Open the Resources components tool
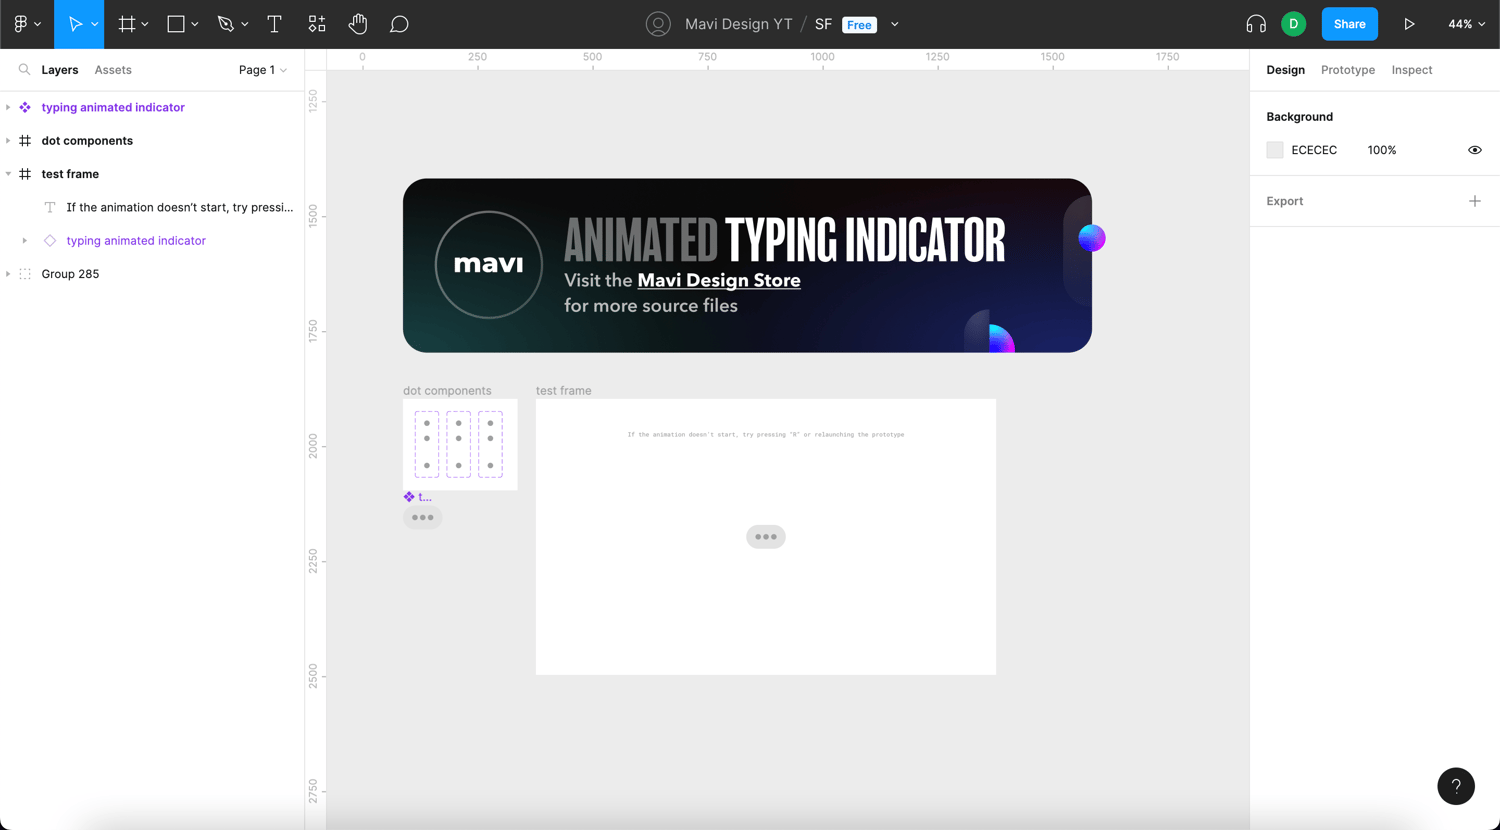Viewport: 1500px width, 830px height. coord(317,24)
